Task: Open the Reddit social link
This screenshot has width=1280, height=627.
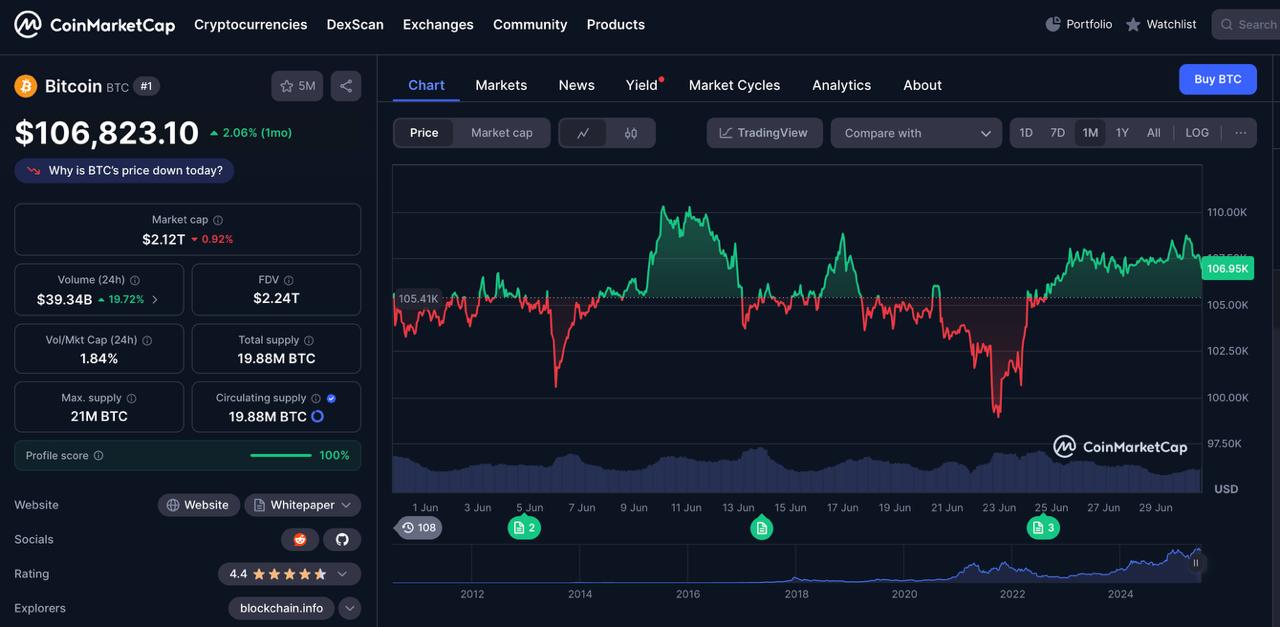Action: (300, 539)
